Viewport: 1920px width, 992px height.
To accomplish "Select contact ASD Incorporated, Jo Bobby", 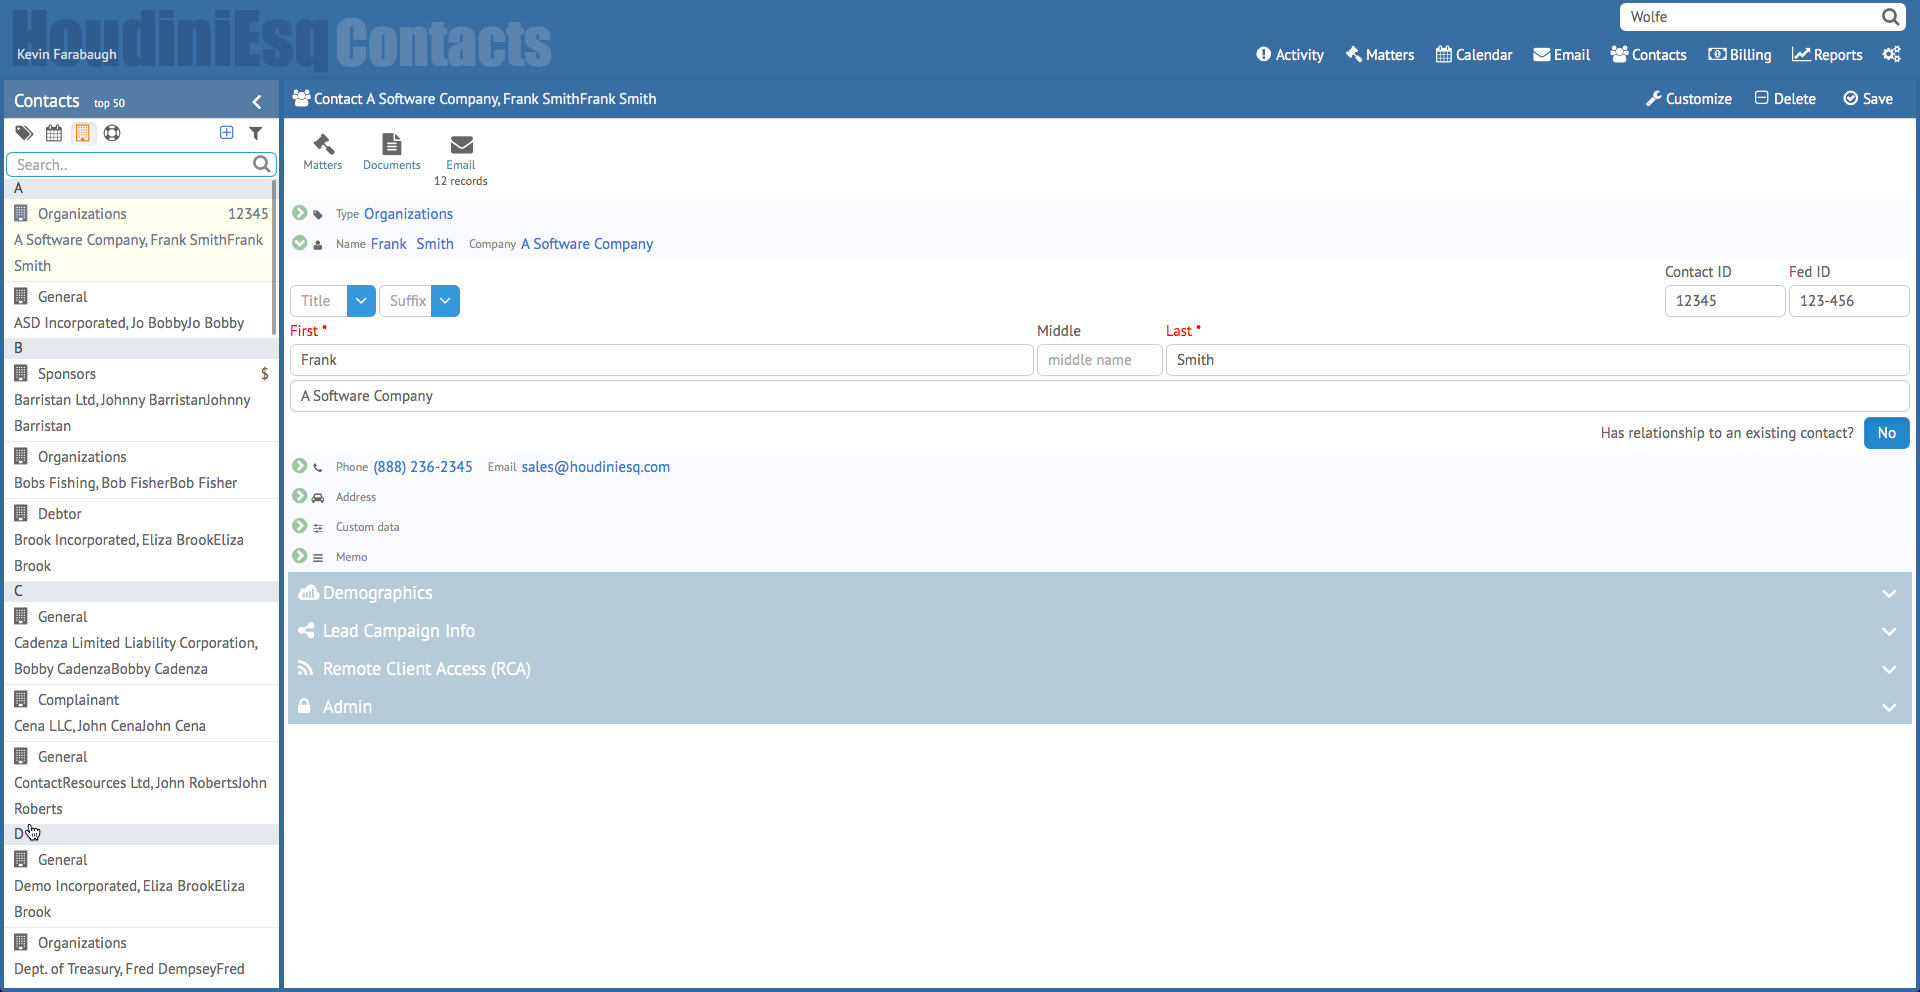I will [x=139, y=310].
